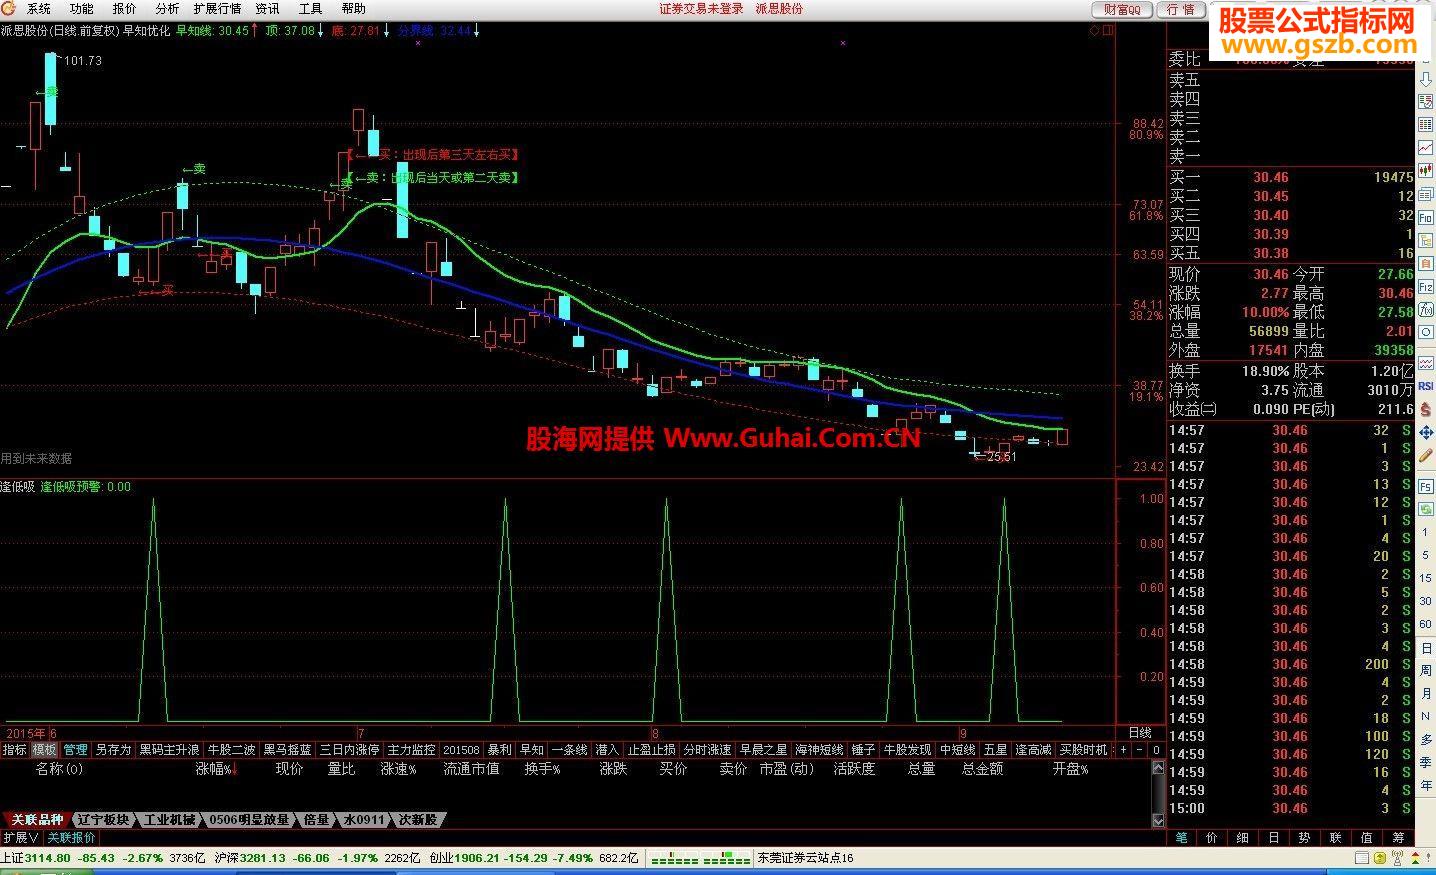Click the yellow lock status bar icon
This screenshot has height=875, width=1436.
pos(1380,858)
